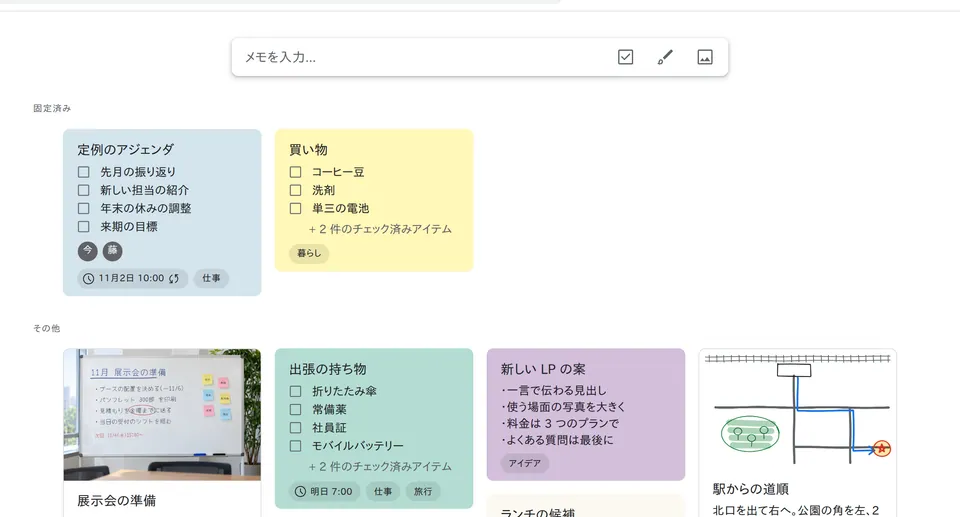Tick the 年末の休みの調整 checkbox
This screenshot has width=960, height=517.
coord(84,208)
